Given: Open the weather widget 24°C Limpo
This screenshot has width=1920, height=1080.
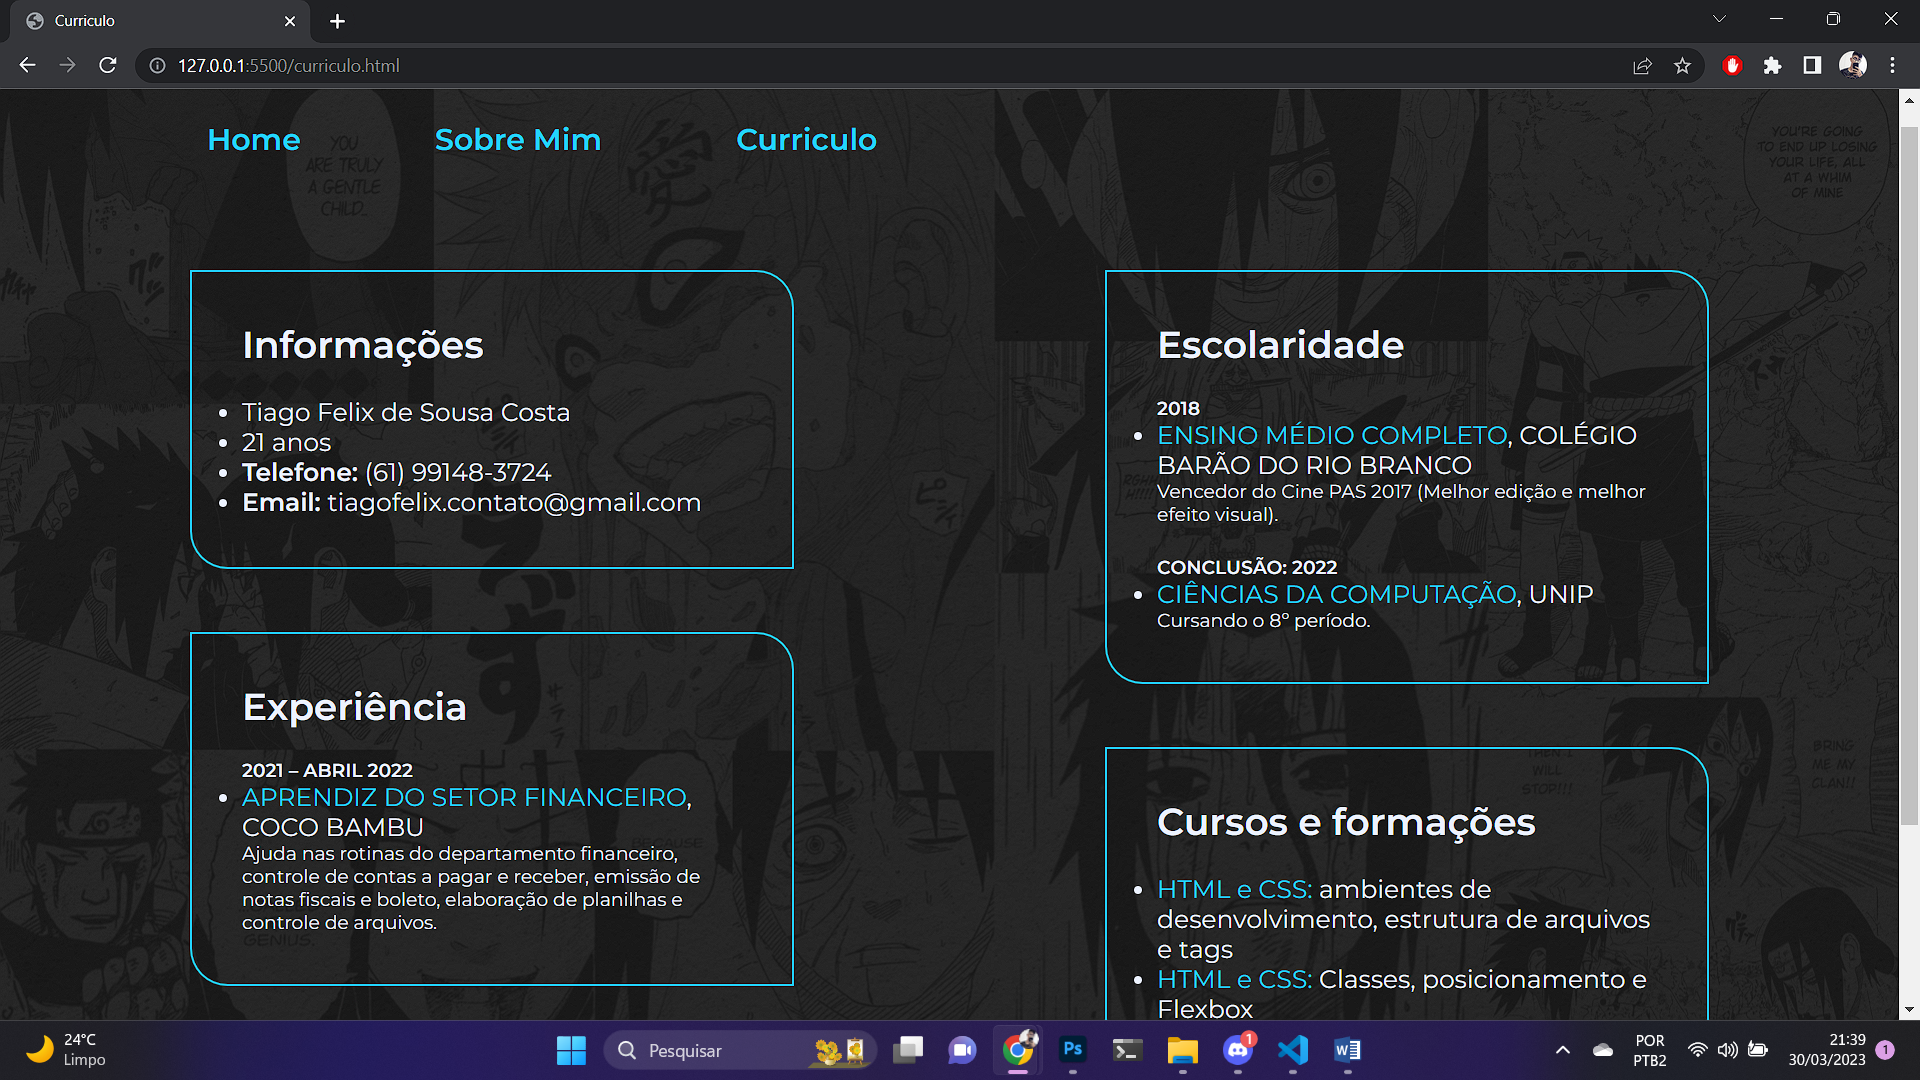Looking at the screenshot, I should click(x=65, y=1050).
